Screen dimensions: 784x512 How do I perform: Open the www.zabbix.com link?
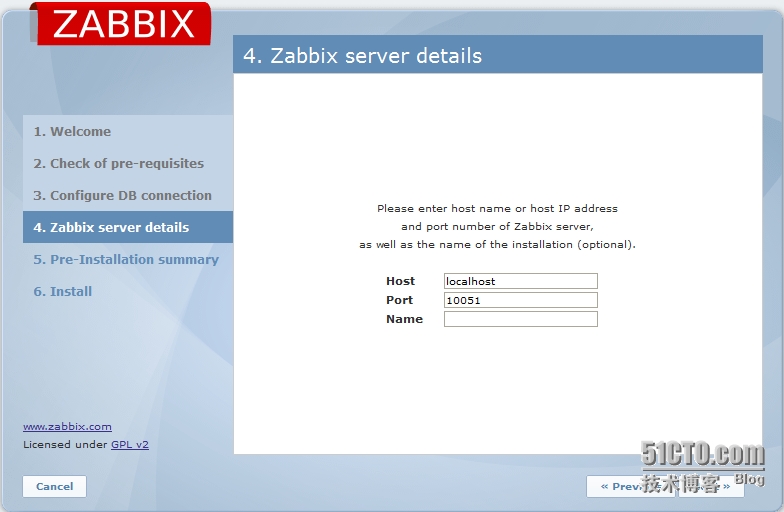pyautogui.click(x=68, y=426)
